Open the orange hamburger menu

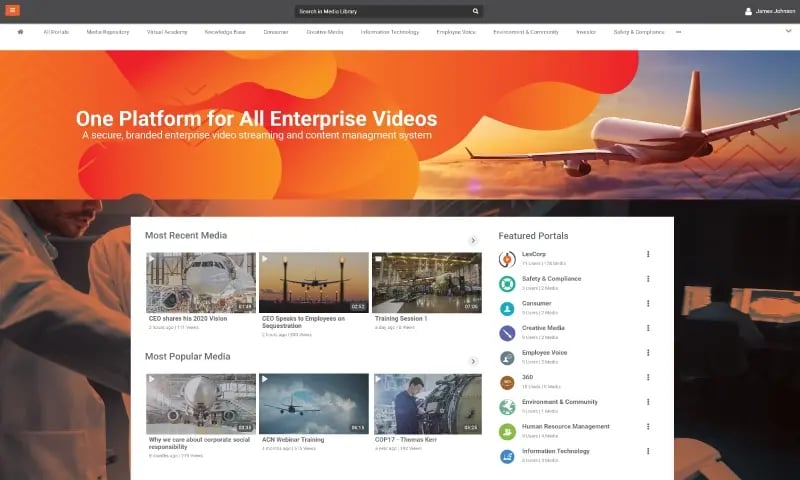[13, 11]
